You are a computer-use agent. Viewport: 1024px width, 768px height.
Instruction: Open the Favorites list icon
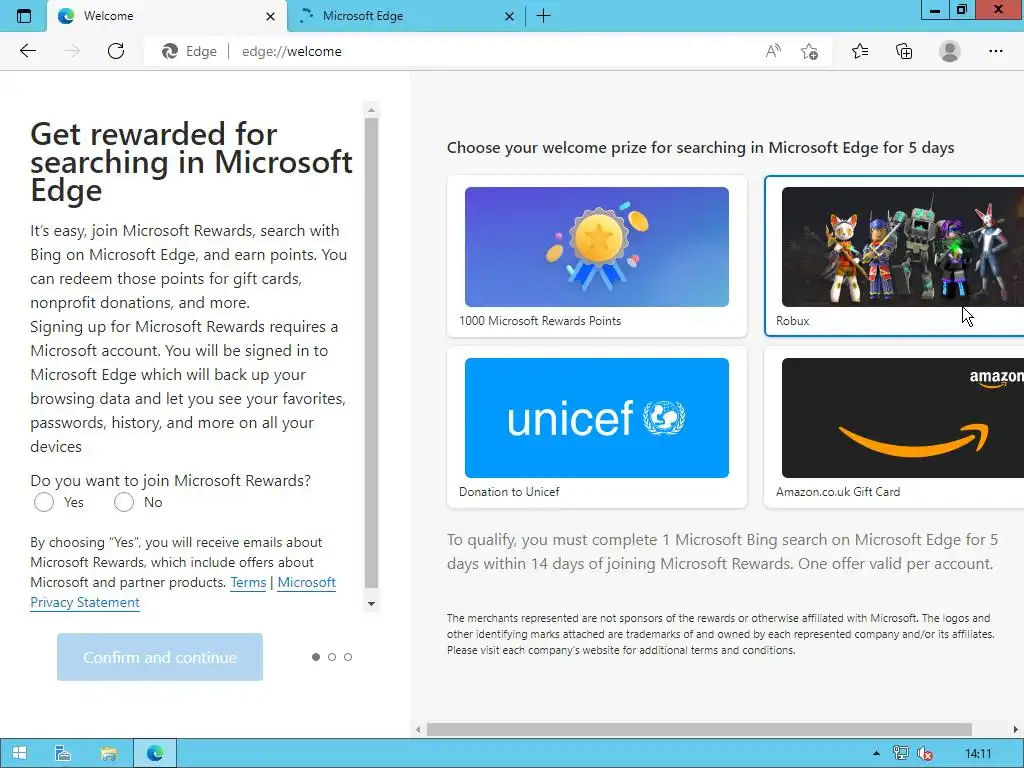(860, 51)
